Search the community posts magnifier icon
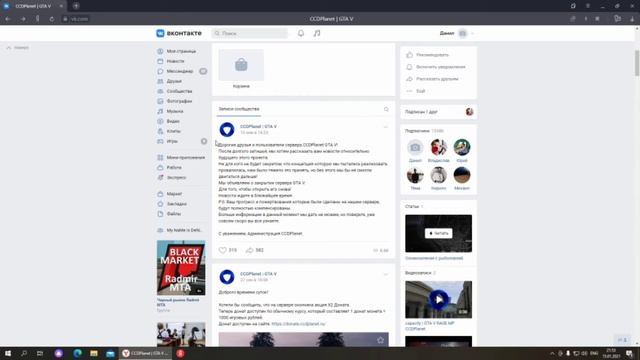The width and height of the screenshot is (640, 360). click(386, 109)
